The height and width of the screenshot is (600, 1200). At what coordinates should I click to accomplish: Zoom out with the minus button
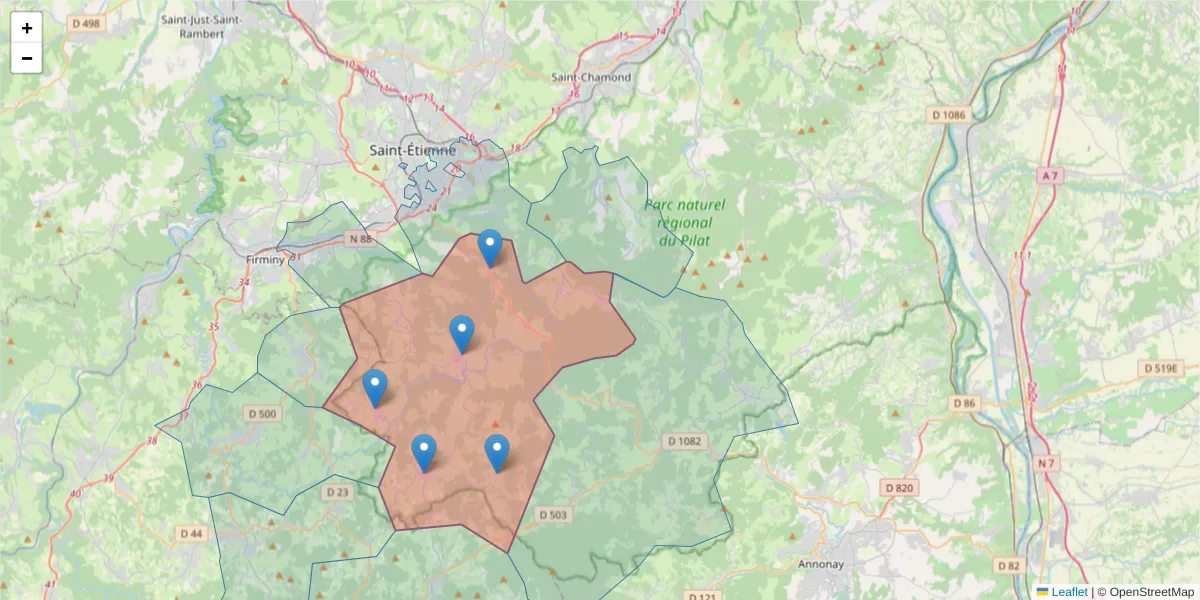27,57
